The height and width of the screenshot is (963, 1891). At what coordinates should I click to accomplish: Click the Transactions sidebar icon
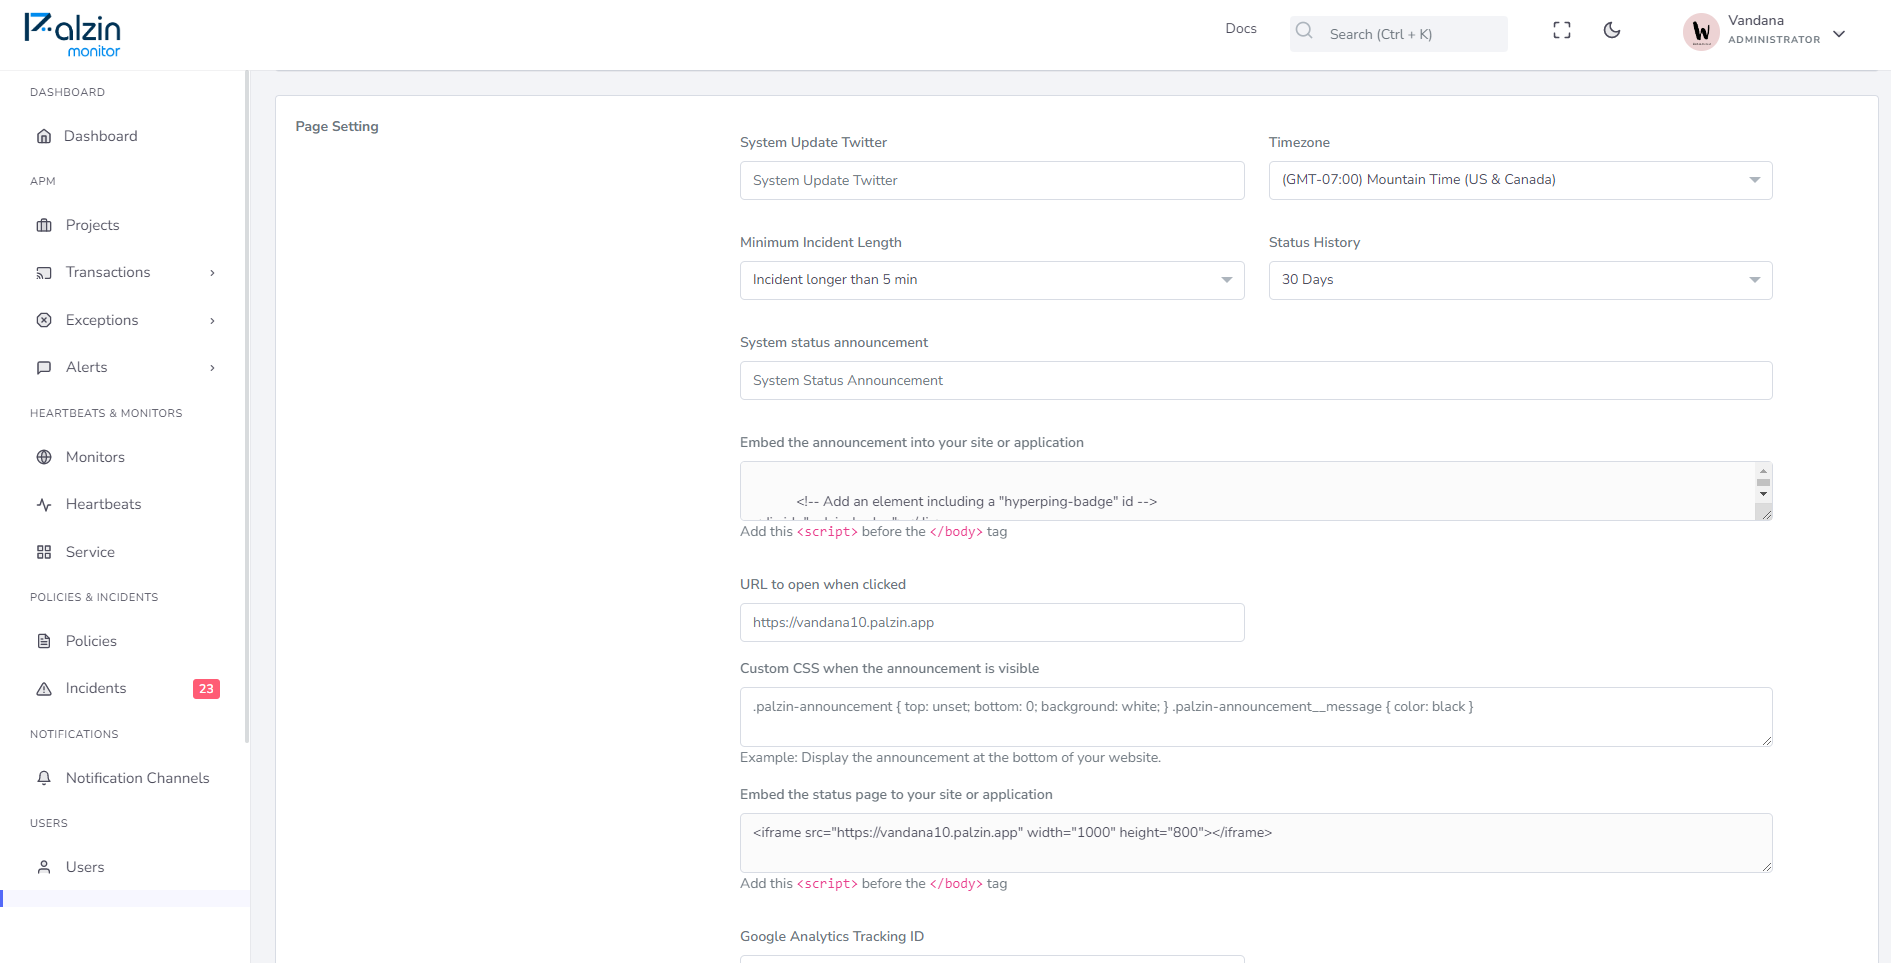coord(44,273)
